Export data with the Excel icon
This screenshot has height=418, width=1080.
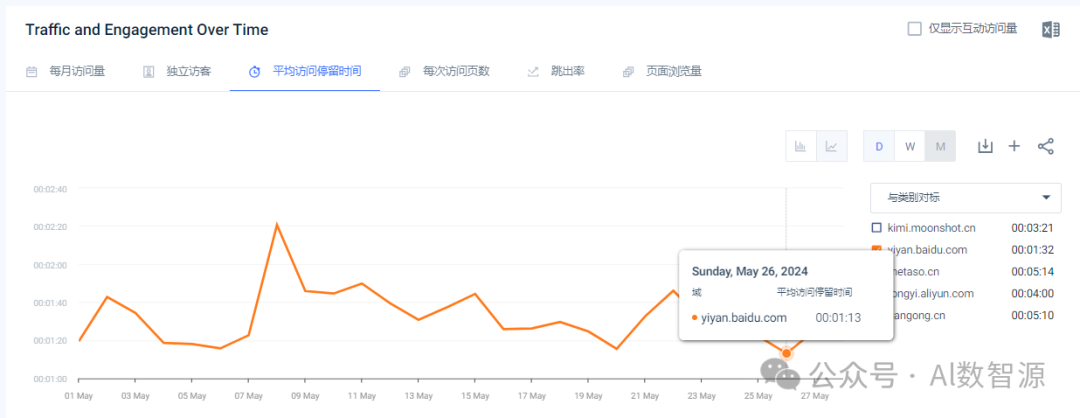coord(1050,30)
